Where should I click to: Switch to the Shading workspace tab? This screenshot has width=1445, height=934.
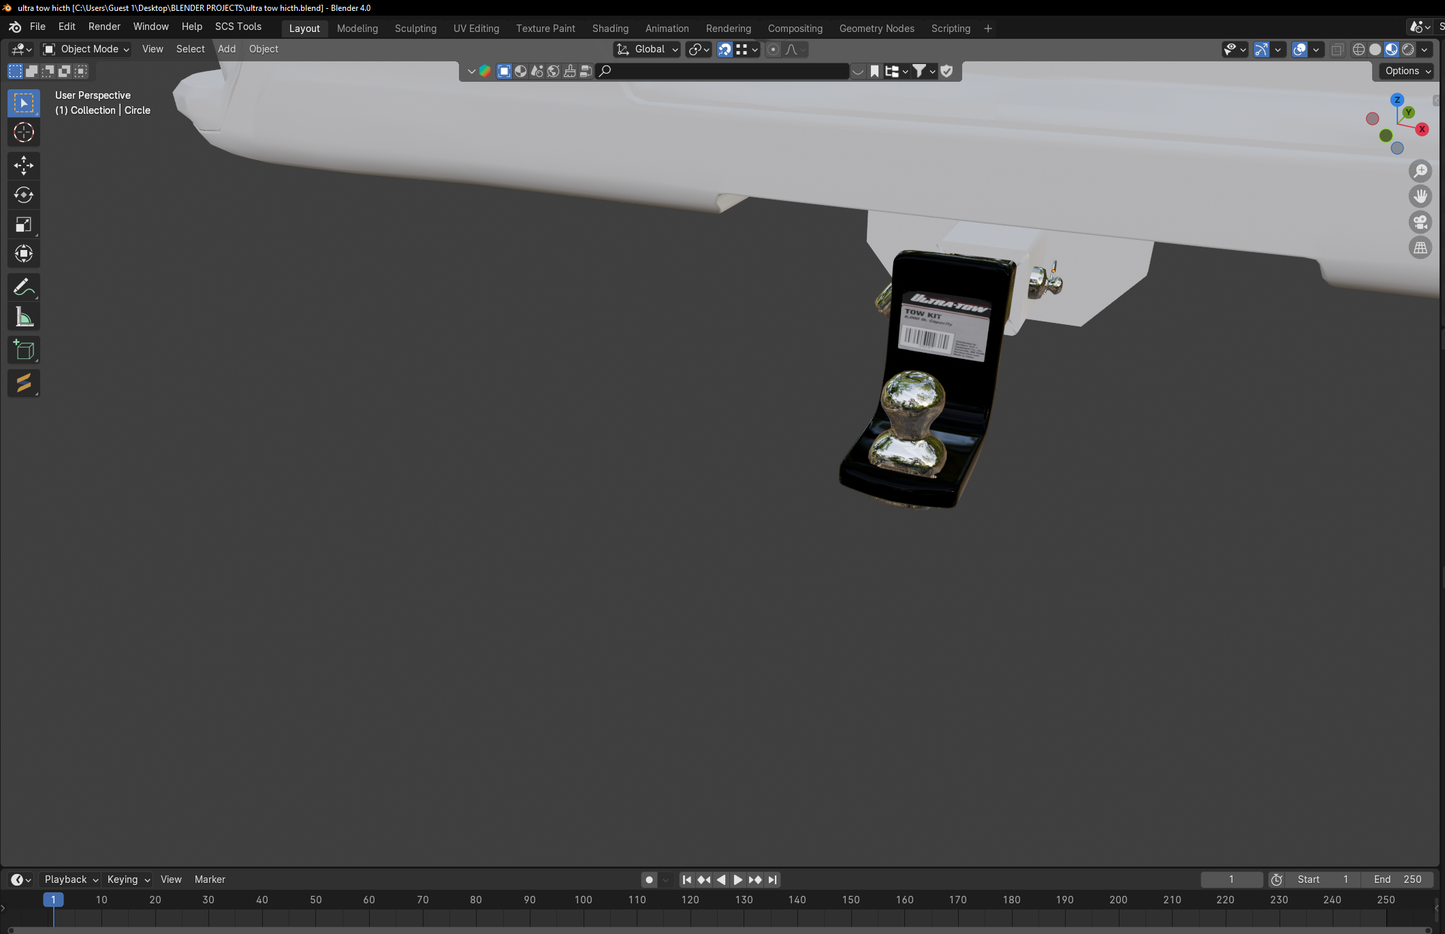pyautogui.click(x=610, y=28)
